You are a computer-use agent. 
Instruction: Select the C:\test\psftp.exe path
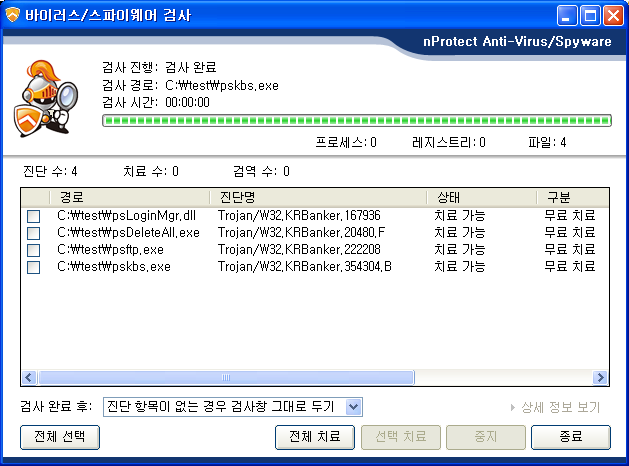click(110, 250)
